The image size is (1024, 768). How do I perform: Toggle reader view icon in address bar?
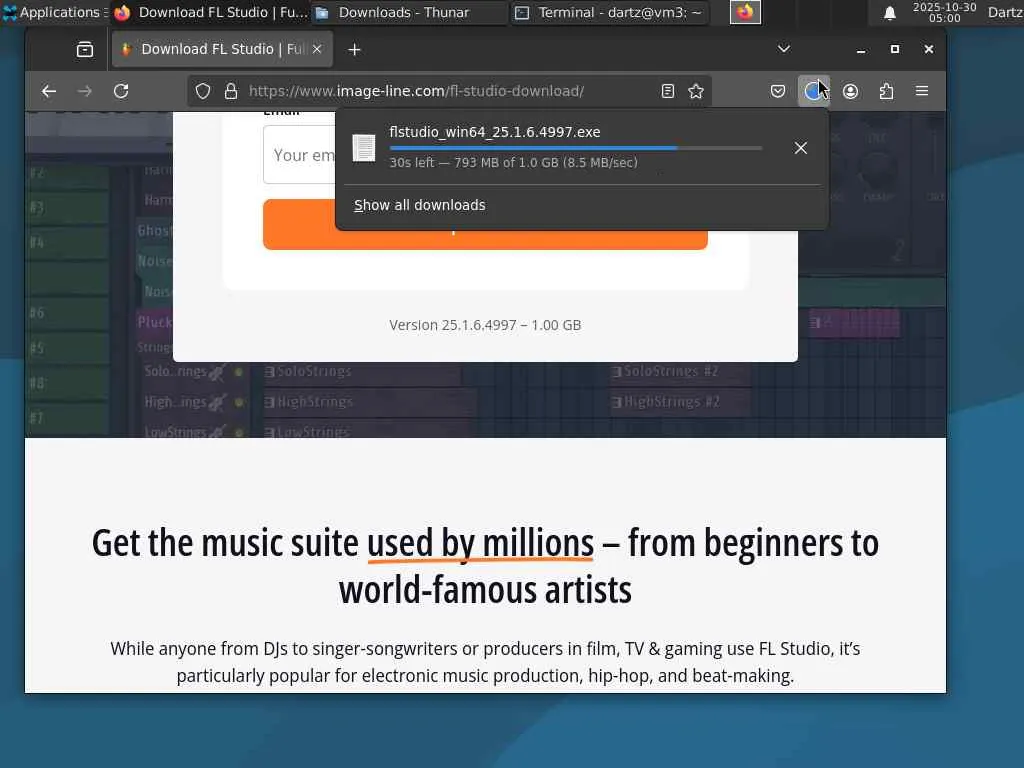point(667,91)
